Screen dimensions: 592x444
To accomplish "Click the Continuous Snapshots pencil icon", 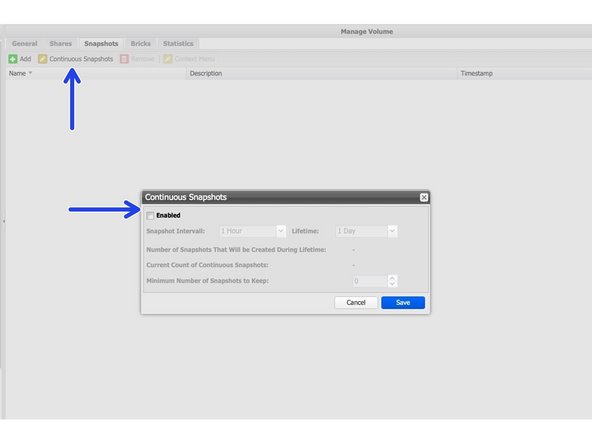I will pyautogui.click(x=42, y=59).
